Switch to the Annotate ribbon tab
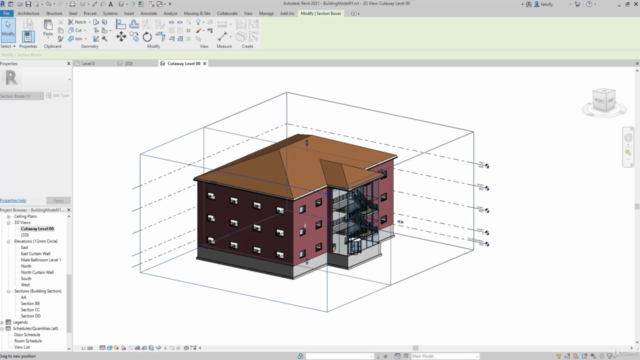This screenshot has width=640, height=360. coord(149,13)
